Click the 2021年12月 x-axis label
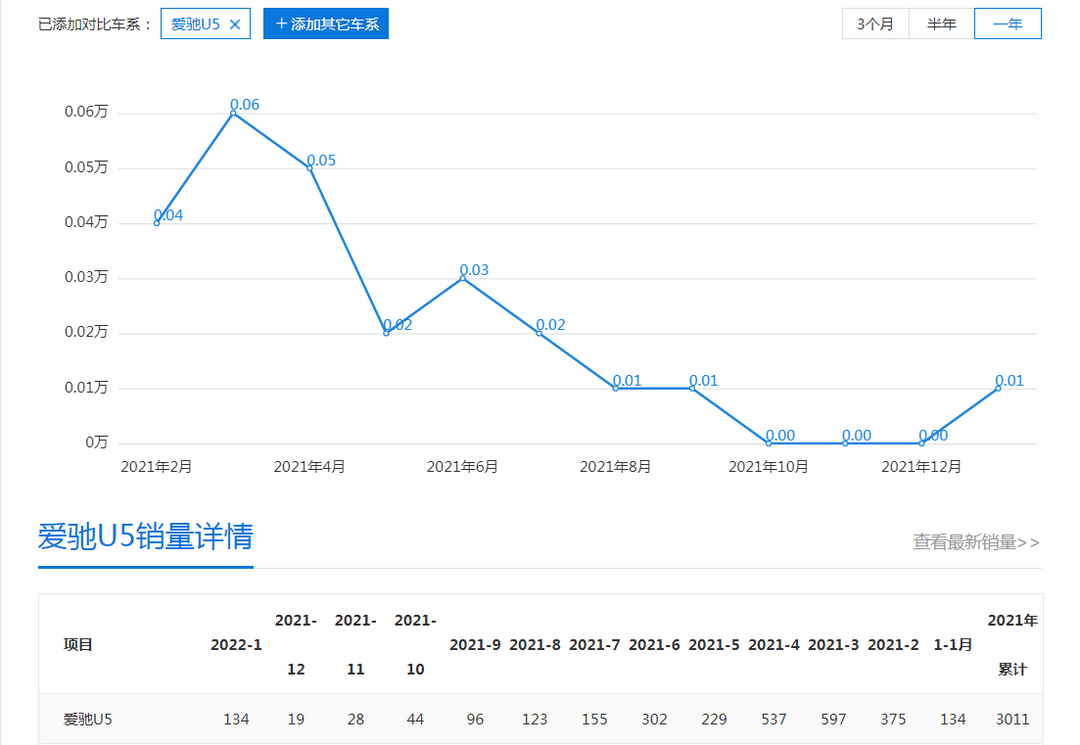 pyautogui.click(x=922, y=467)
